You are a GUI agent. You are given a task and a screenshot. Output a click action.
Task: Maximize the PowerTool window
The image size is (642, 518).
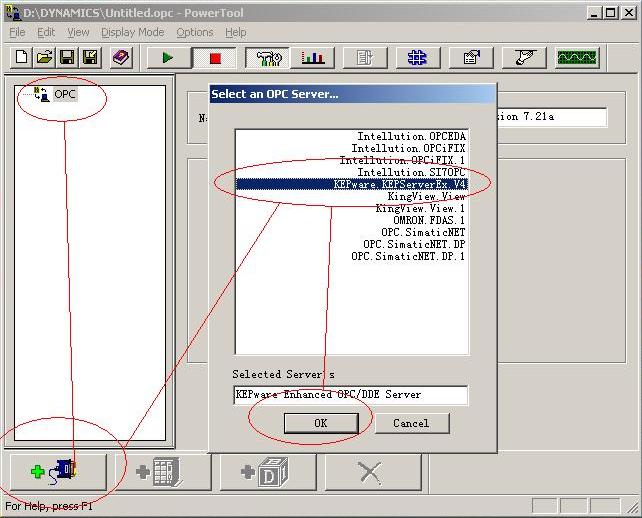coord(610,13)
